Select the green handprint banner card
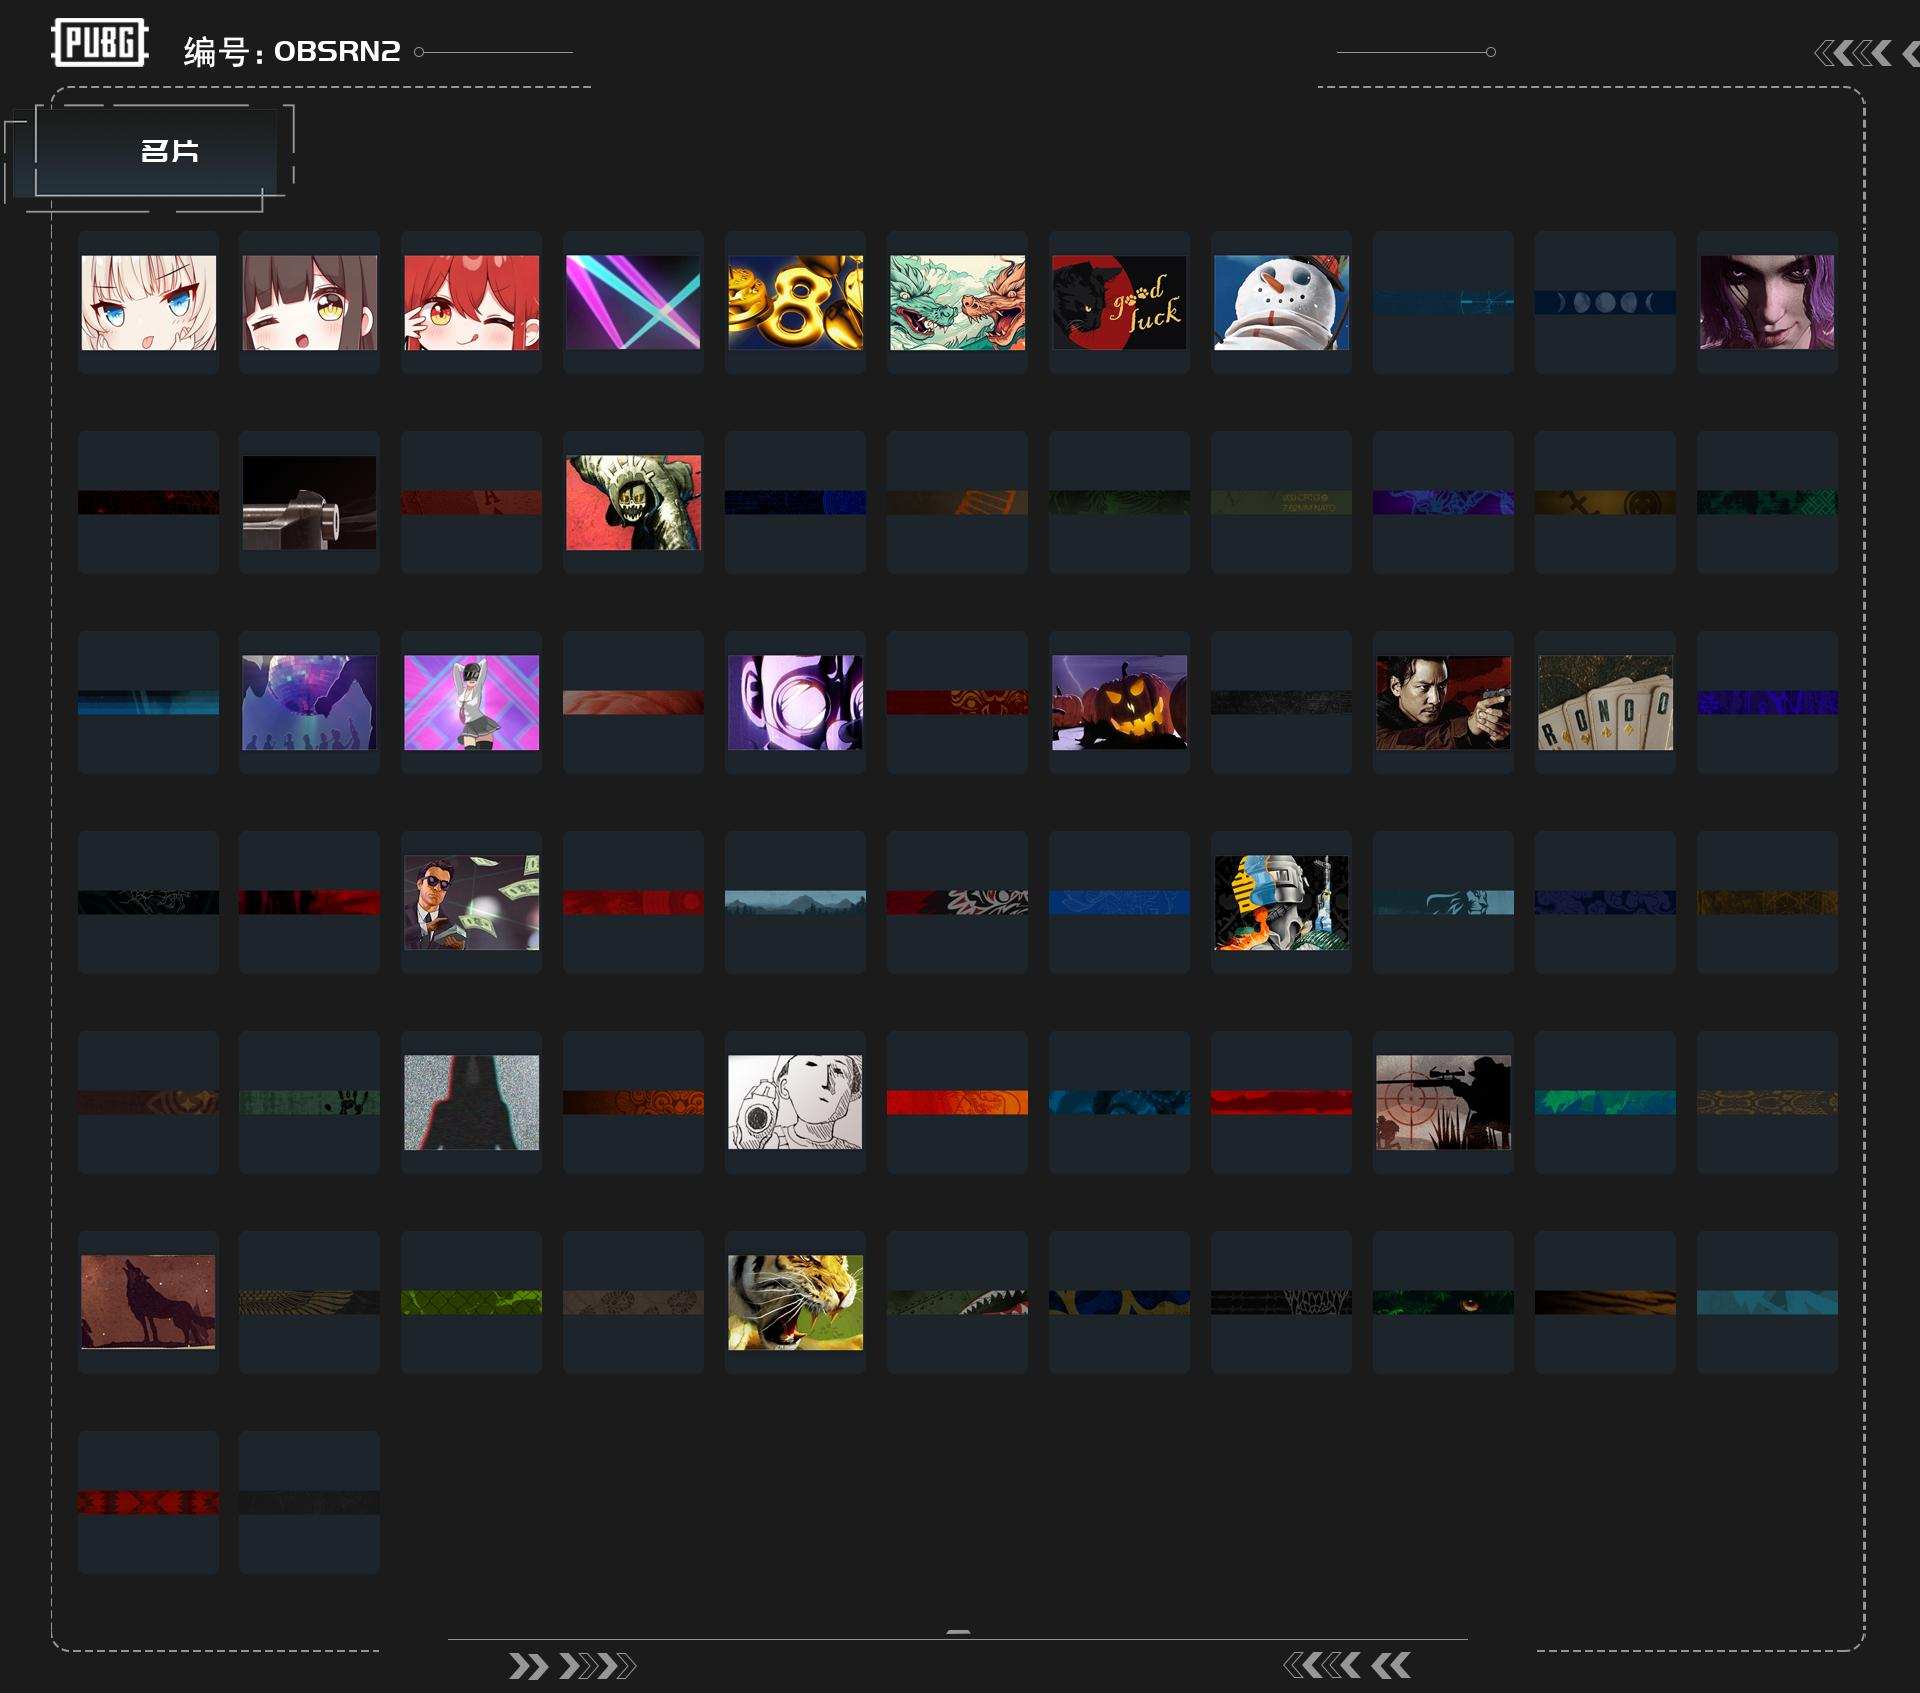Viewport: 1920px width, 1693px height. point(310,1102)
